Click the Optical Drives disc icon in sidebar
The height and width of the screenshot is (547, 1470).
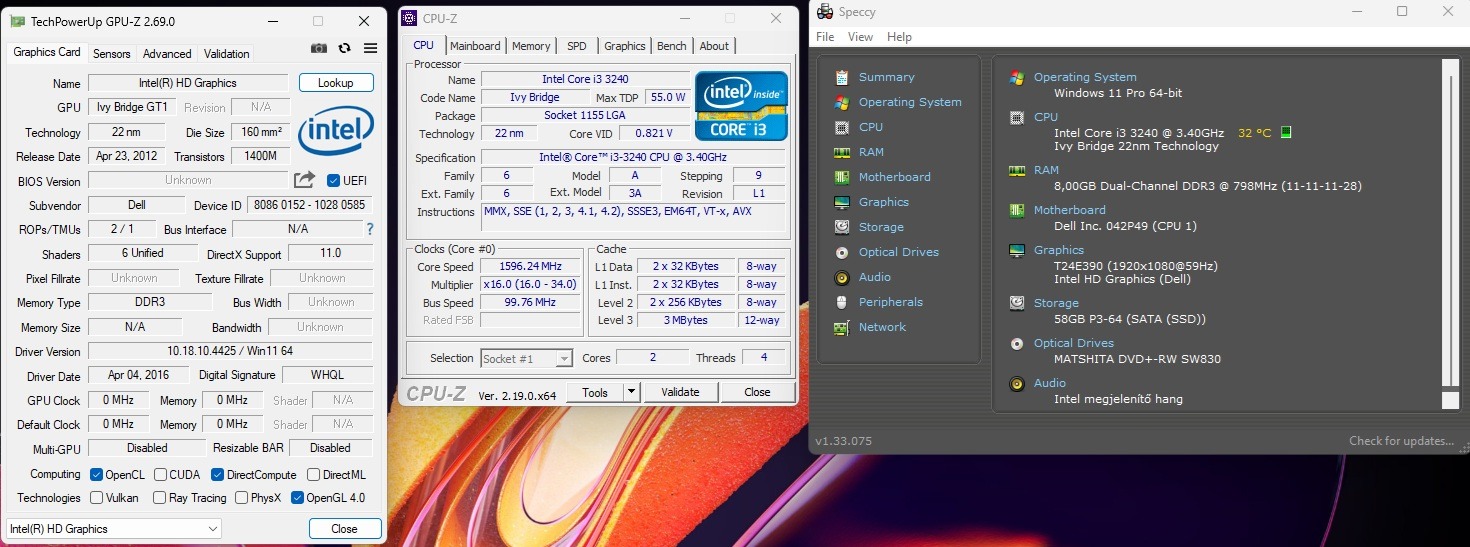[x=842, y=252]
